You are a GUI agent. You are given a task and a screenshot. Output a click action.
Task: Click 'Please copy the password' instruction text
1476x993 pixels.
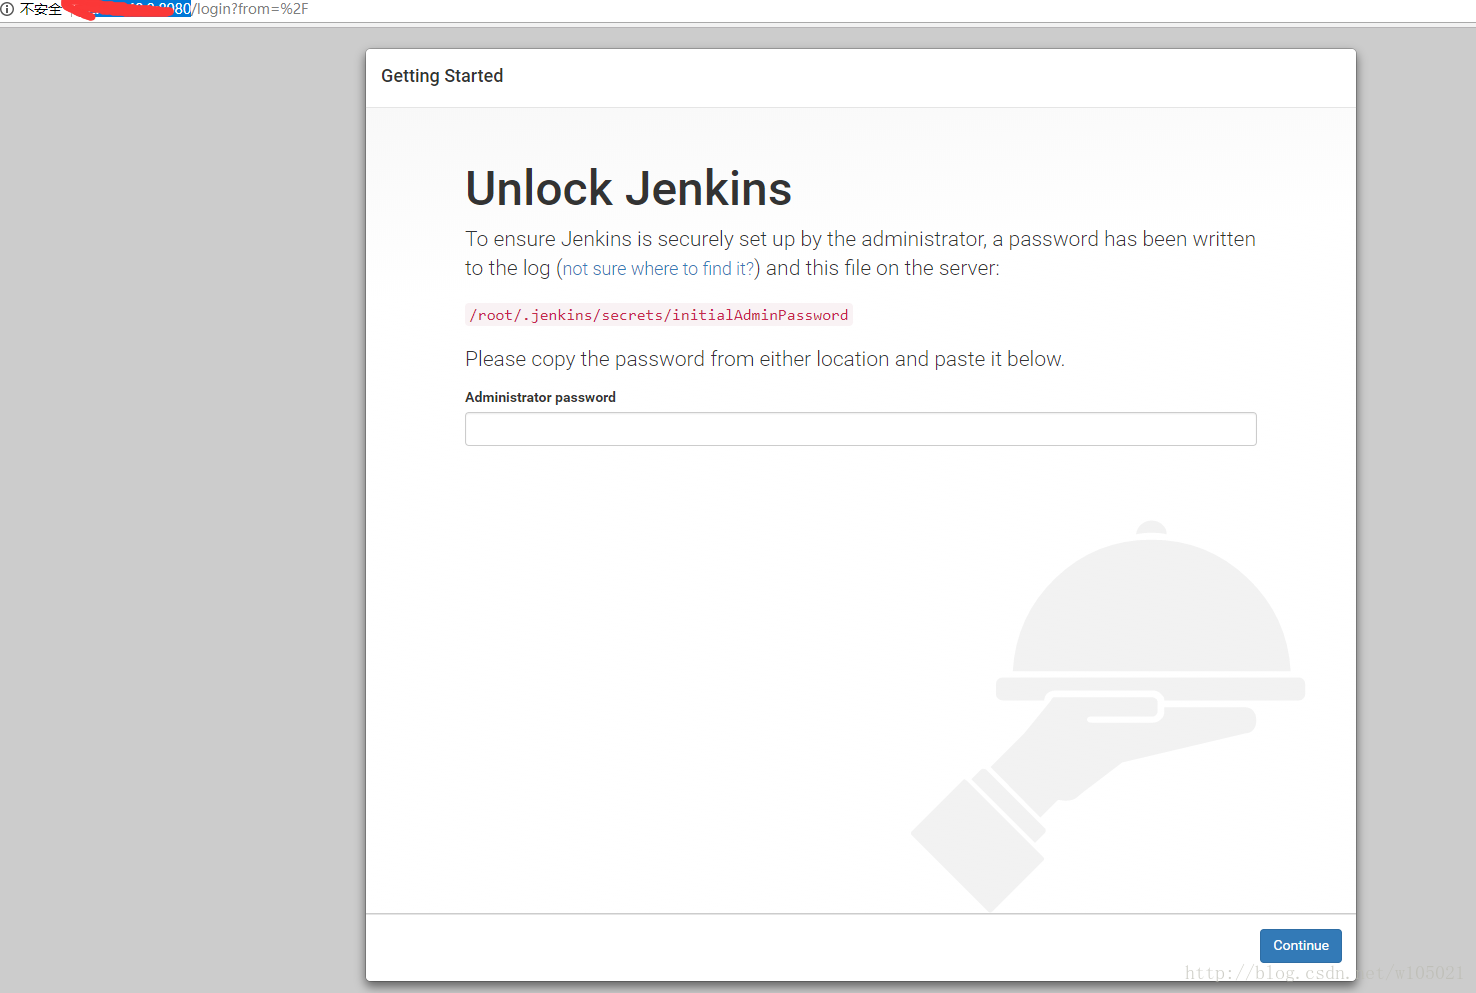pos(765,359)
